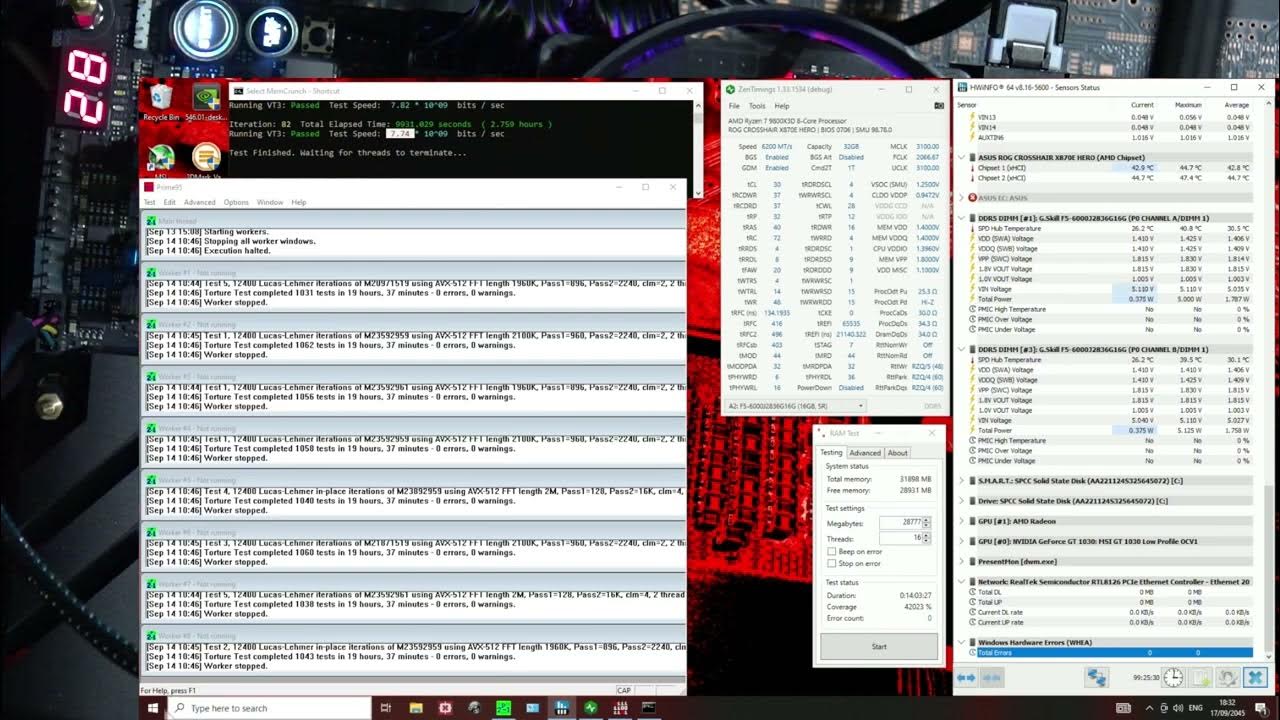Click the Megabytes spinner arrows
The image size is (1280, 720).
pyautogui.click(x=926, y=523)
